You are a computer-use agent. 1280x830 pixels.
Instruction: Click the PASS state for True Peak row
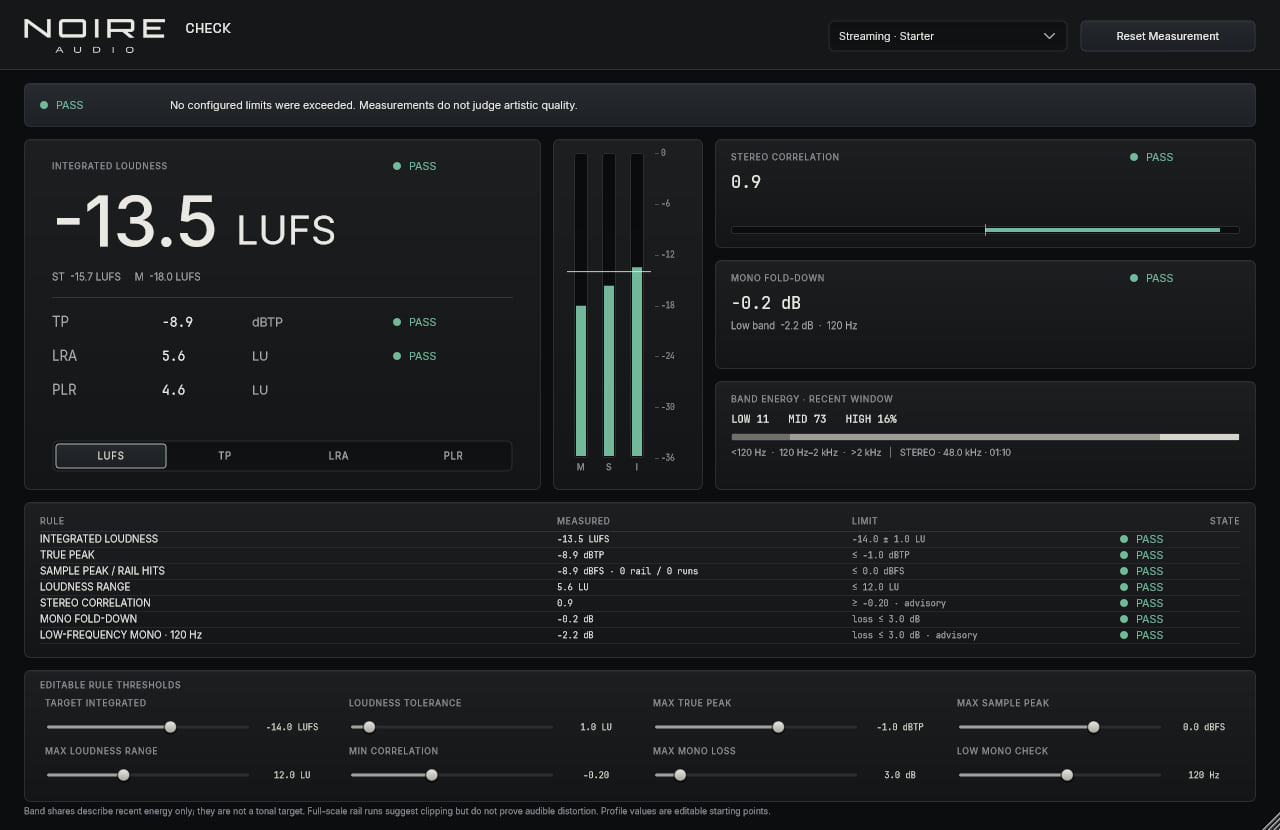pos(1142,555)
